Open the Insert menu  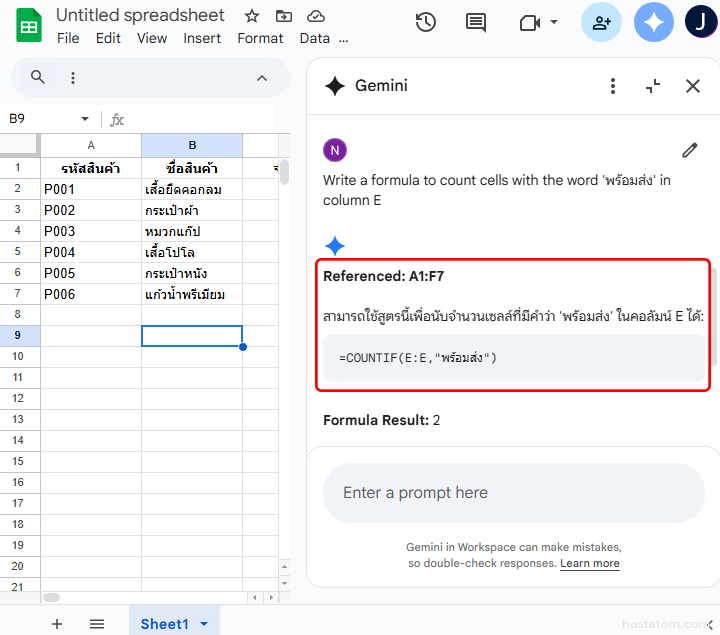(202, 38)
